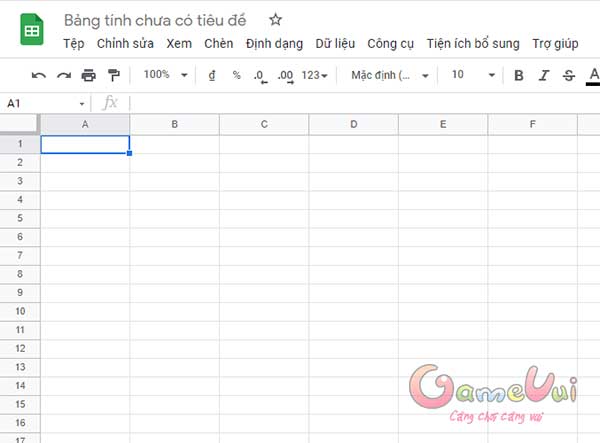Image resolution: width=600 pixels, height=443 pixels.
Task: Click cell F6
Action: tap(533, 238)
